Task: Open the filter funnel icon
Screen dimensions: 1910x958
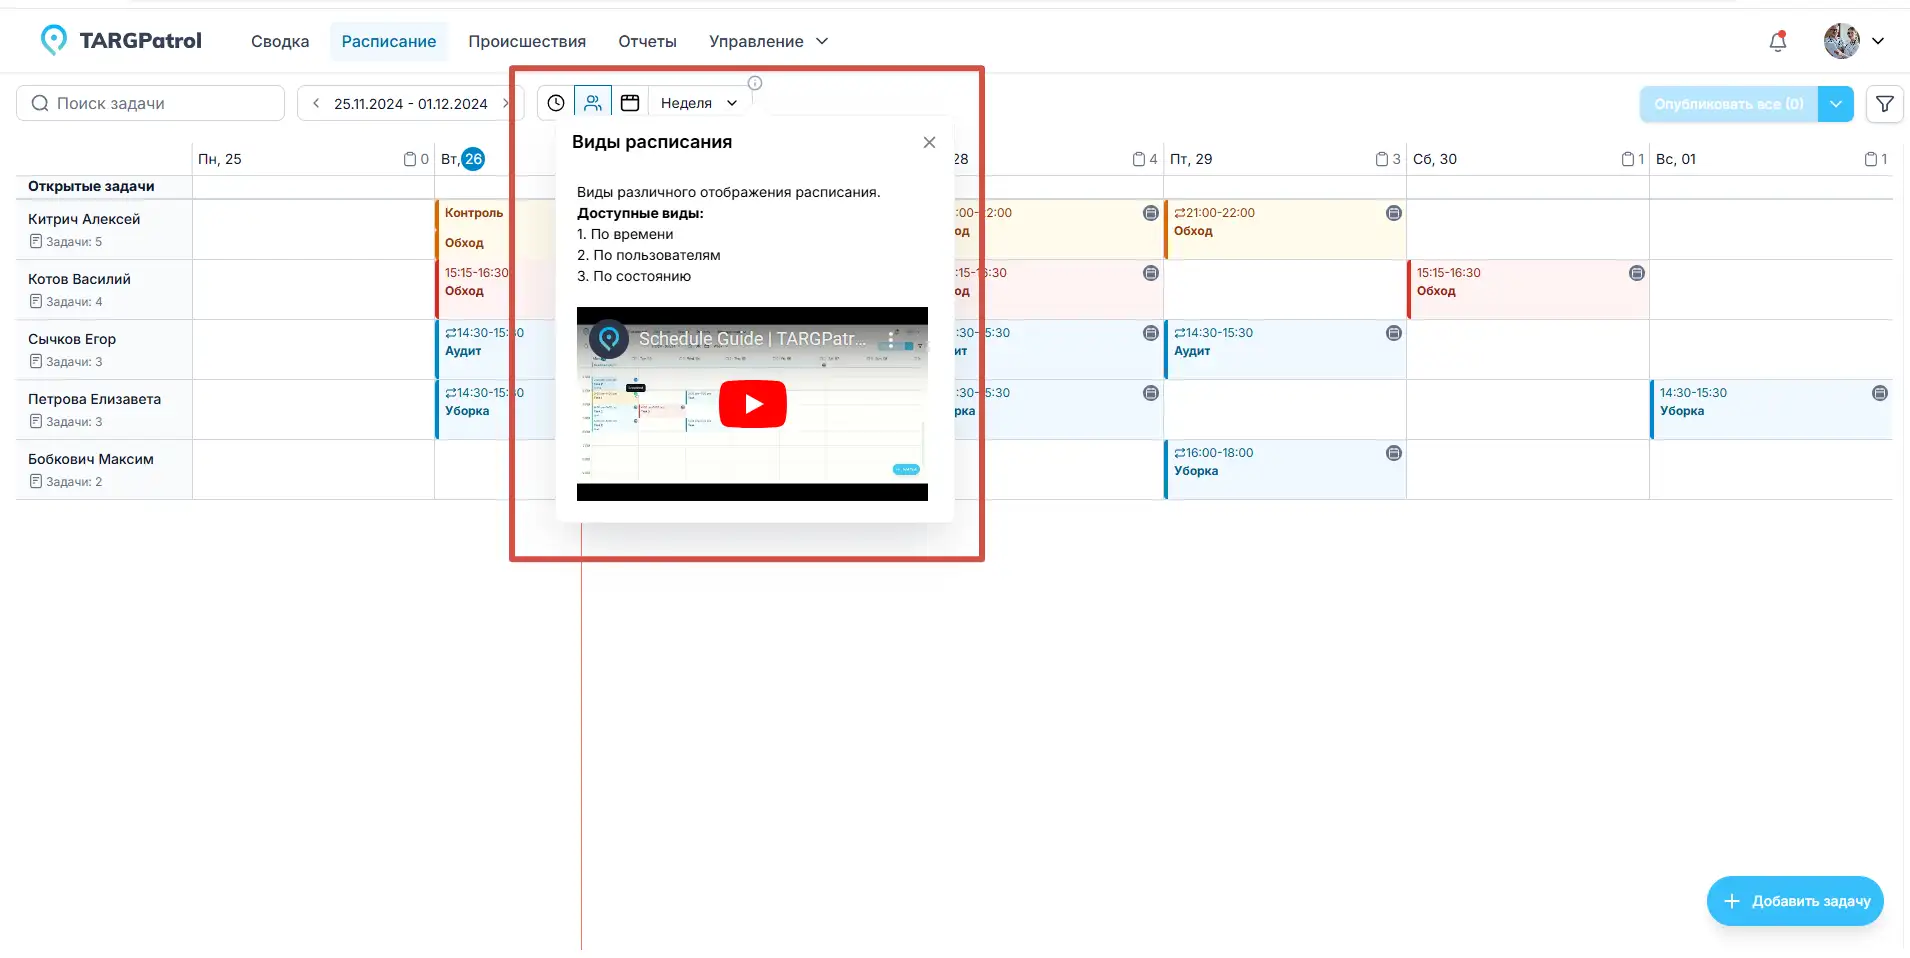Action: coord(1885,103)
